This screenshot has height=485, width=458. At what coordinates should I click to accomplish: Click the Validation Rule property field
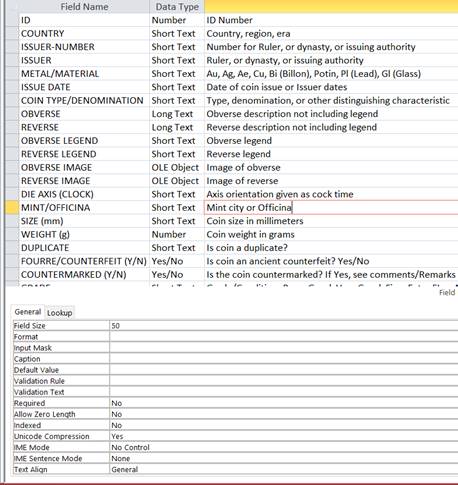283,381
